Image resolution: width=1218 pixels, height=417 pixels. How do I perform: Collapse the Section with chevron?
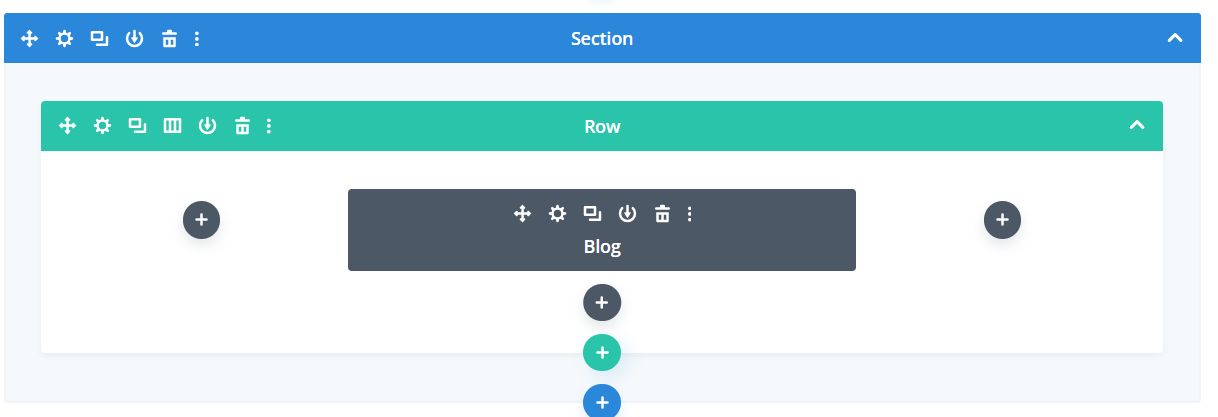pyautogui.click(x=1175, y=38)
